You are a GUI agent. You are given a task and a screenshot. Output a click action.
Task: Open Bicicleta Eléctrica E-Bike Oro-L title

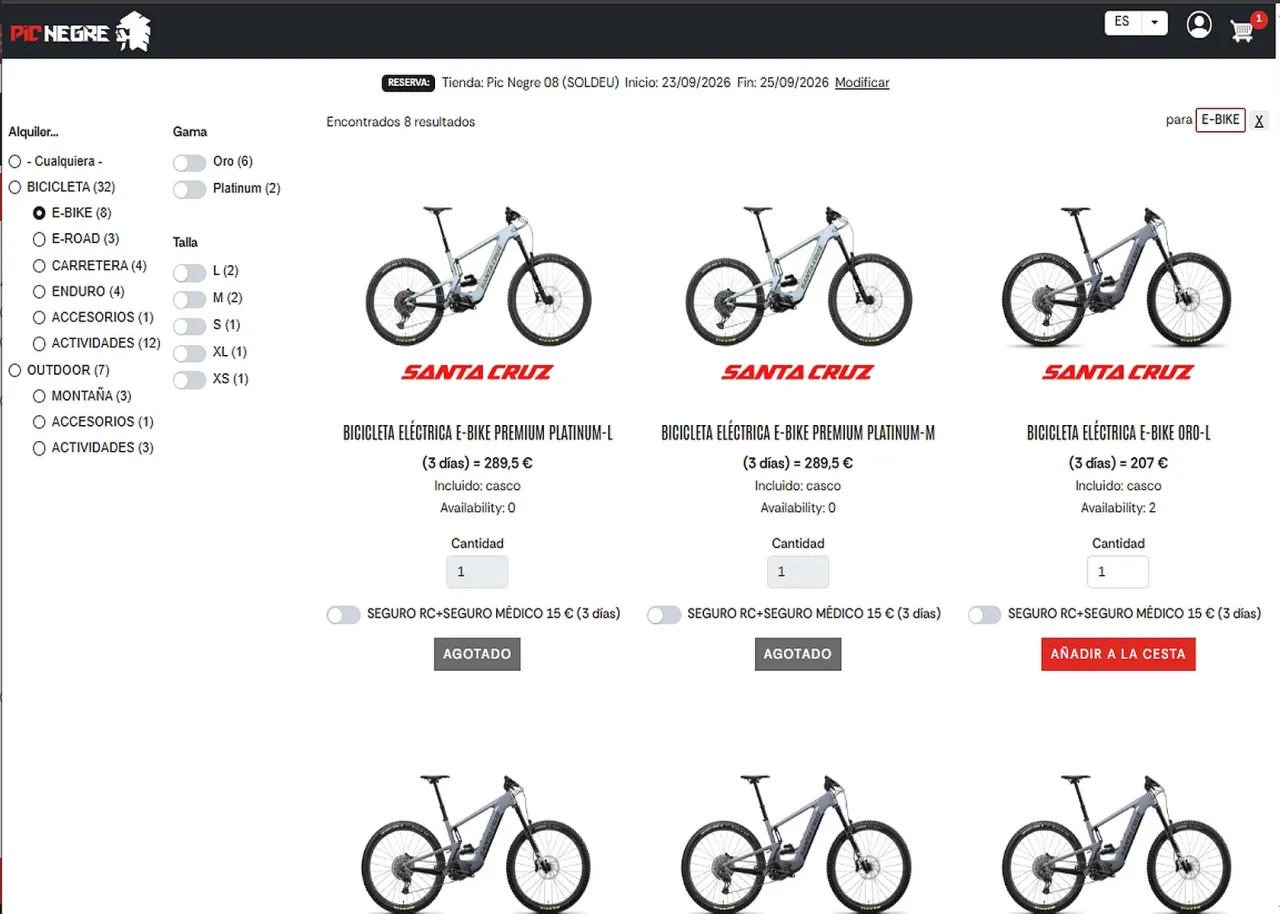(1118, 433)
